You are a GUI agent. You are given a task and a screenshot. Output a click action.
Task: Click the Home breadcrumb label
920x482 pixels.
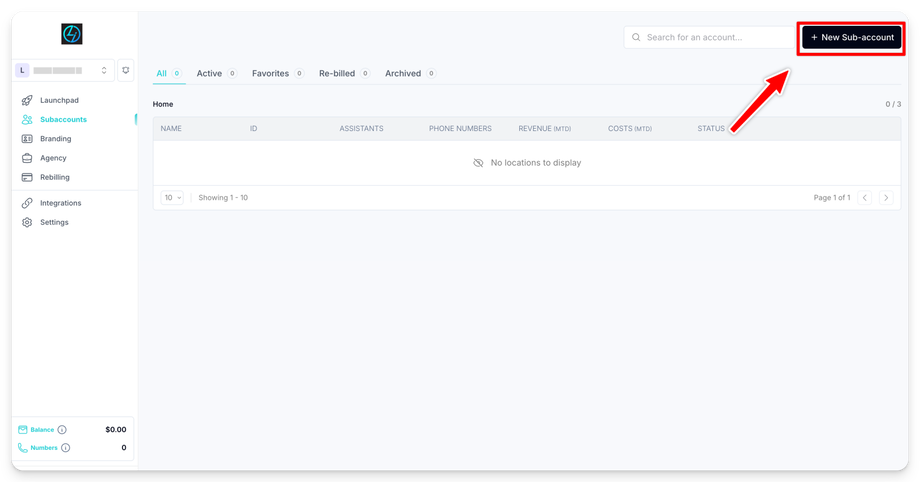(163, 104)
